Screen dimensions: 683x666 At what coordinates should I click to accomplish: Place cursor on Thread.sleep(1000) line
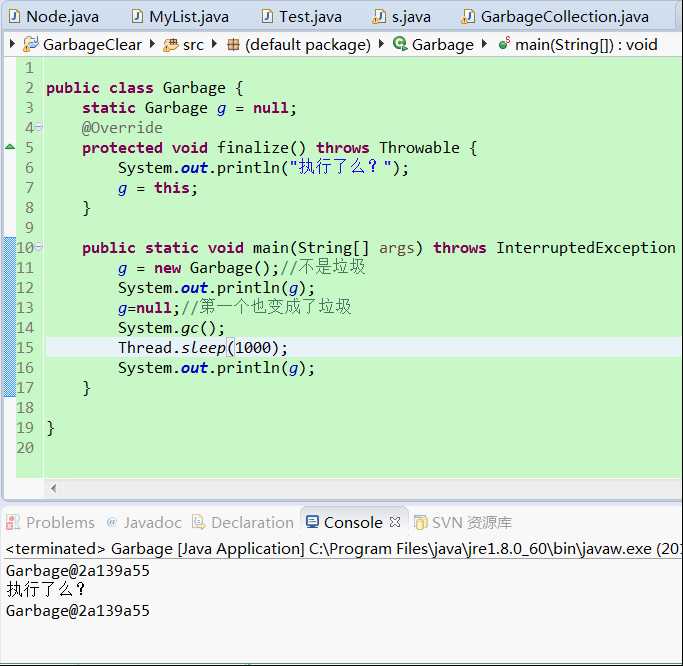pos(203,348)
